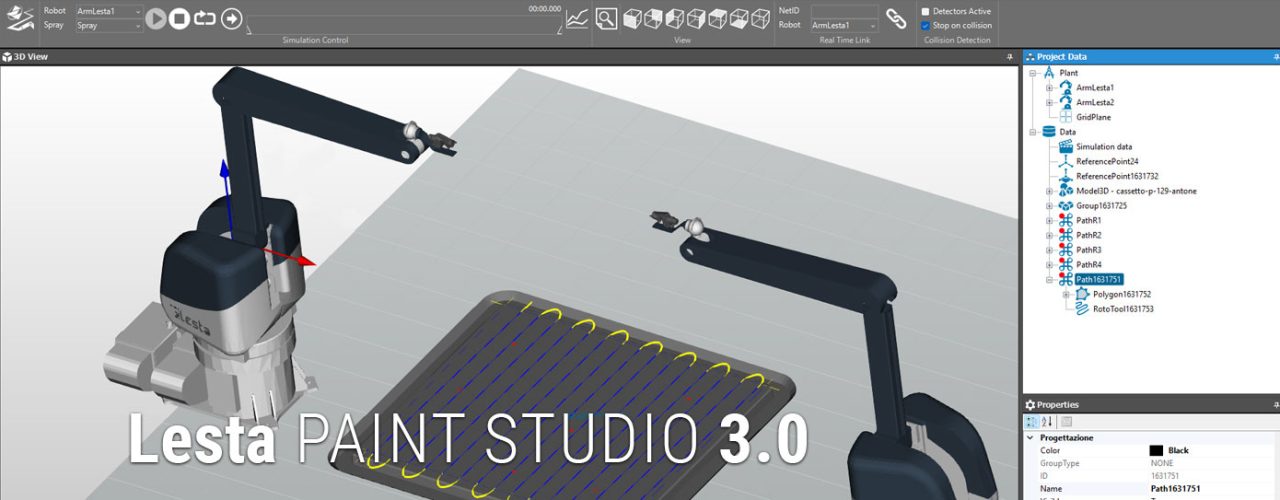Switch Properties to categorized view
Screen dimensions: 1280x500
[x=1033, y=421]
